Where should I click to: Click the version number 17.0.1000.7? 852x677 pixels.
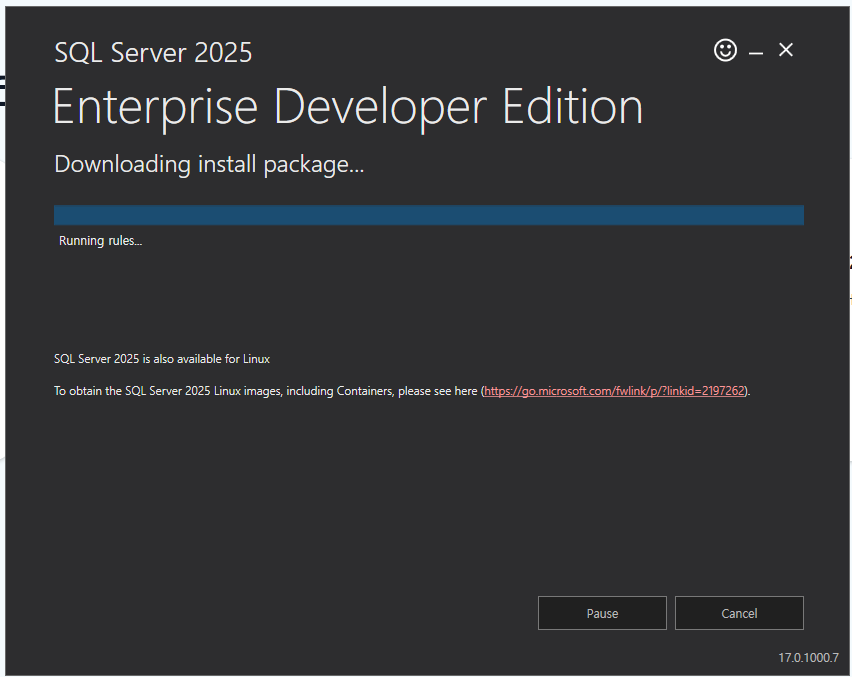click(809, 657)
